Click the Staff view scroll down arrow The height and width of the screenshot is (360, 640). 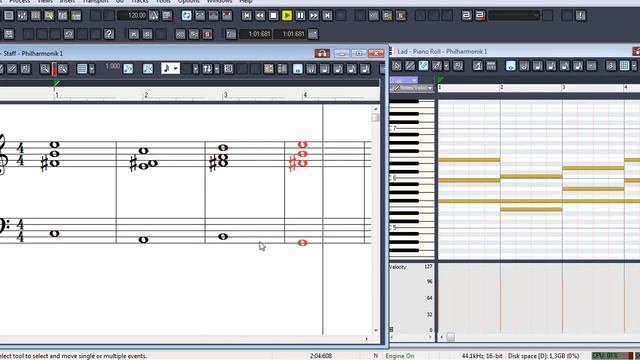376,330
